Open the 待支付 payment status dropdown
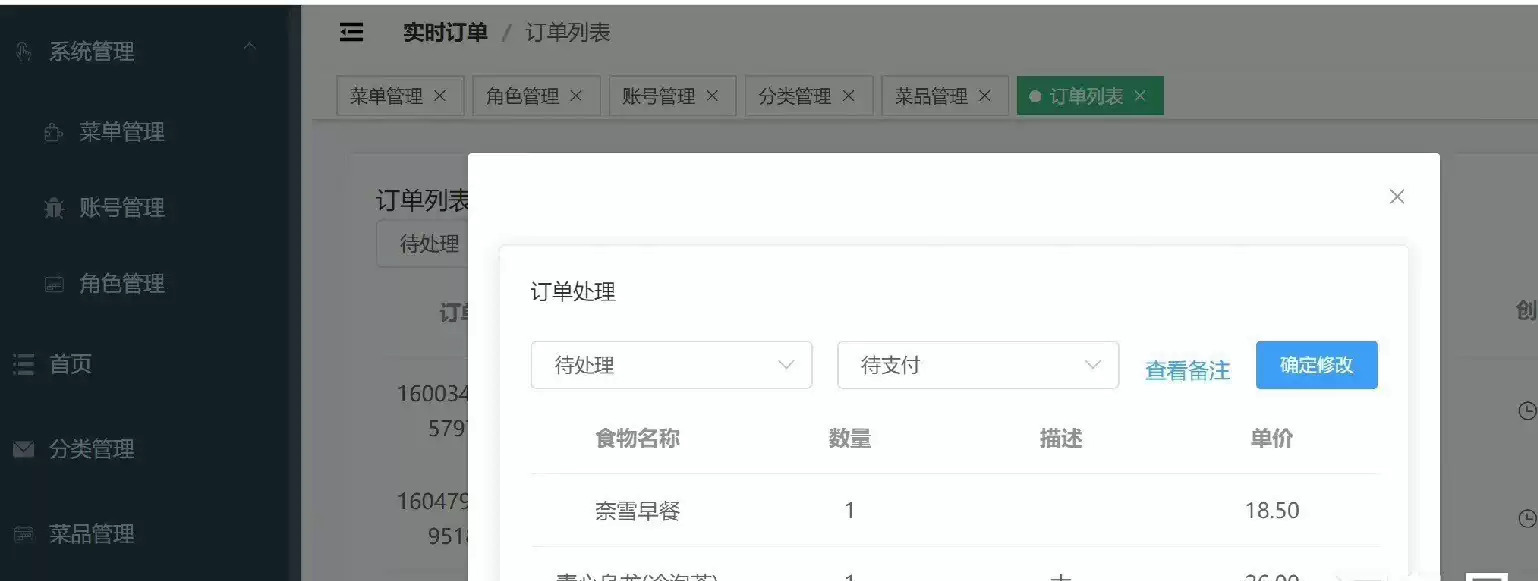1538x581 pixels. click(977, 365)
